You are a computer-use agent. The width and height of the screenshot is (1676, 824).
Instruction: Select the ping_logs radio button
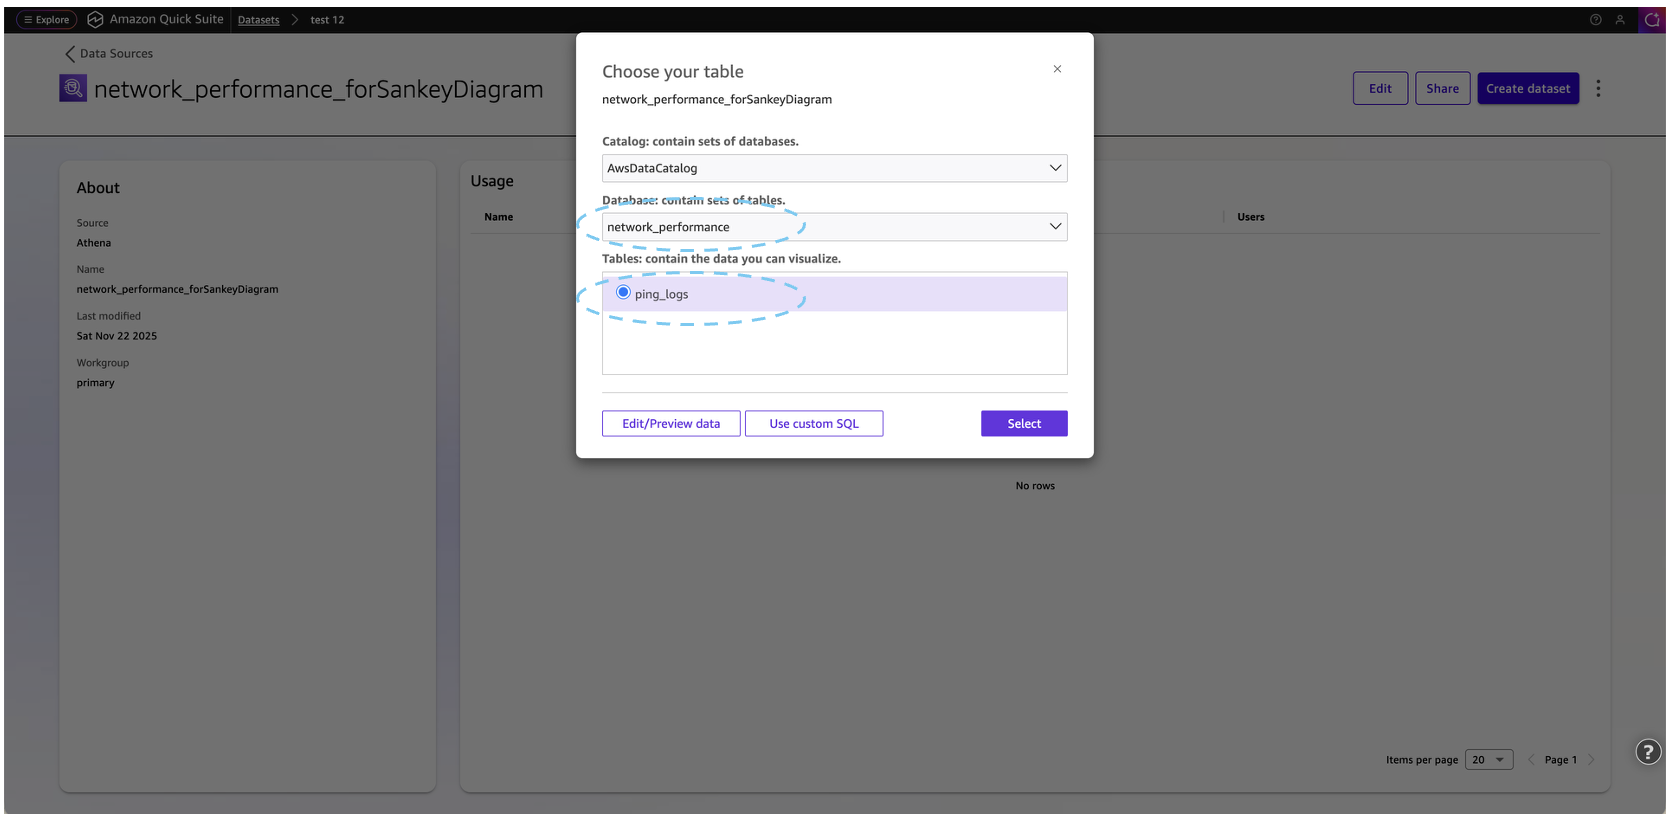(x=623, y=293)
